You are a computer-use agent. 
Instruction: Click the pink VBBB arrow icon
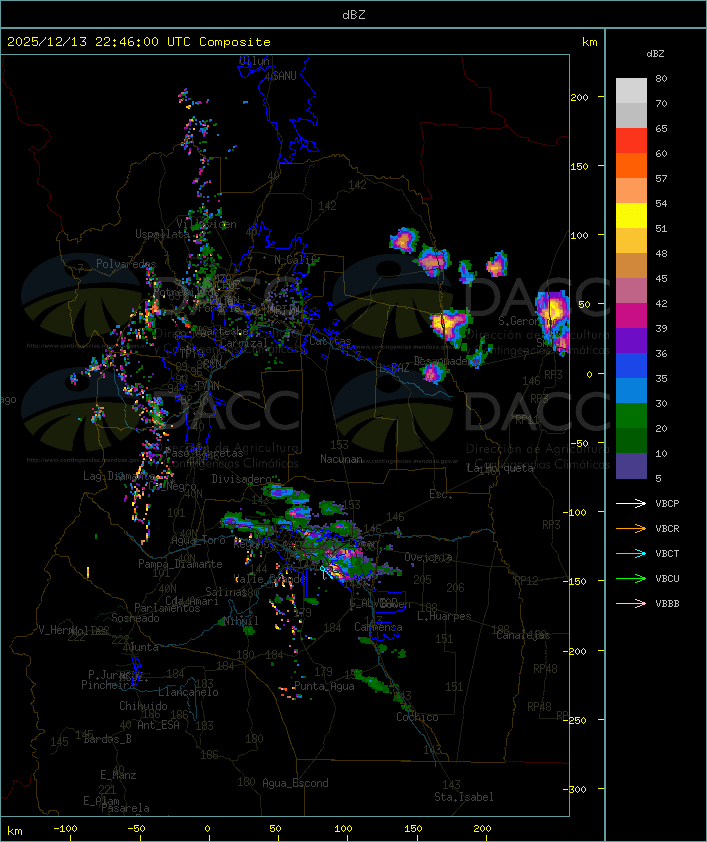631,603
